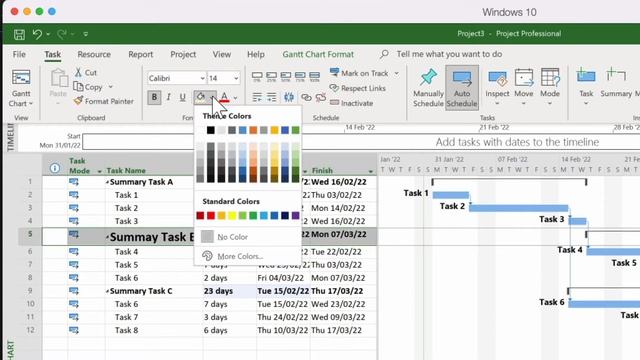Image resolution: width=640 pixels, height=360 pixels.
Task: Collapse Summary Task C outline
Action: click(x=107, y=291)
